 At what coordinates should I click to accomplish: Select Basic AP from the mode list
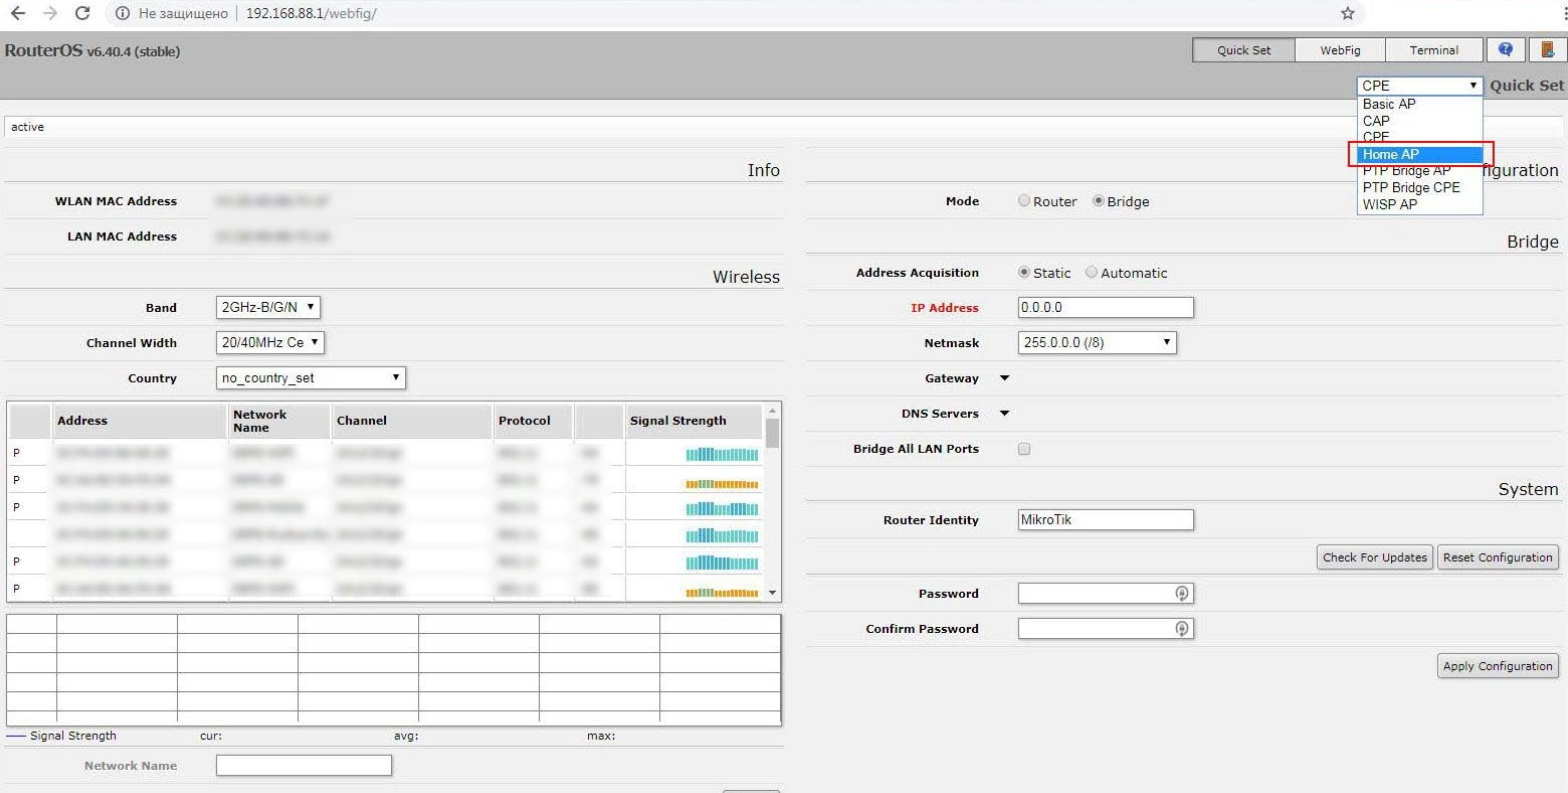point(1420,104)
